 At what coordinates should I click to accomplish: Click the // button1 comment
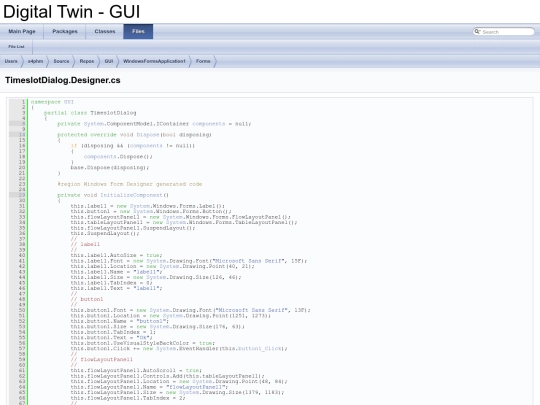tap(87, 299)
